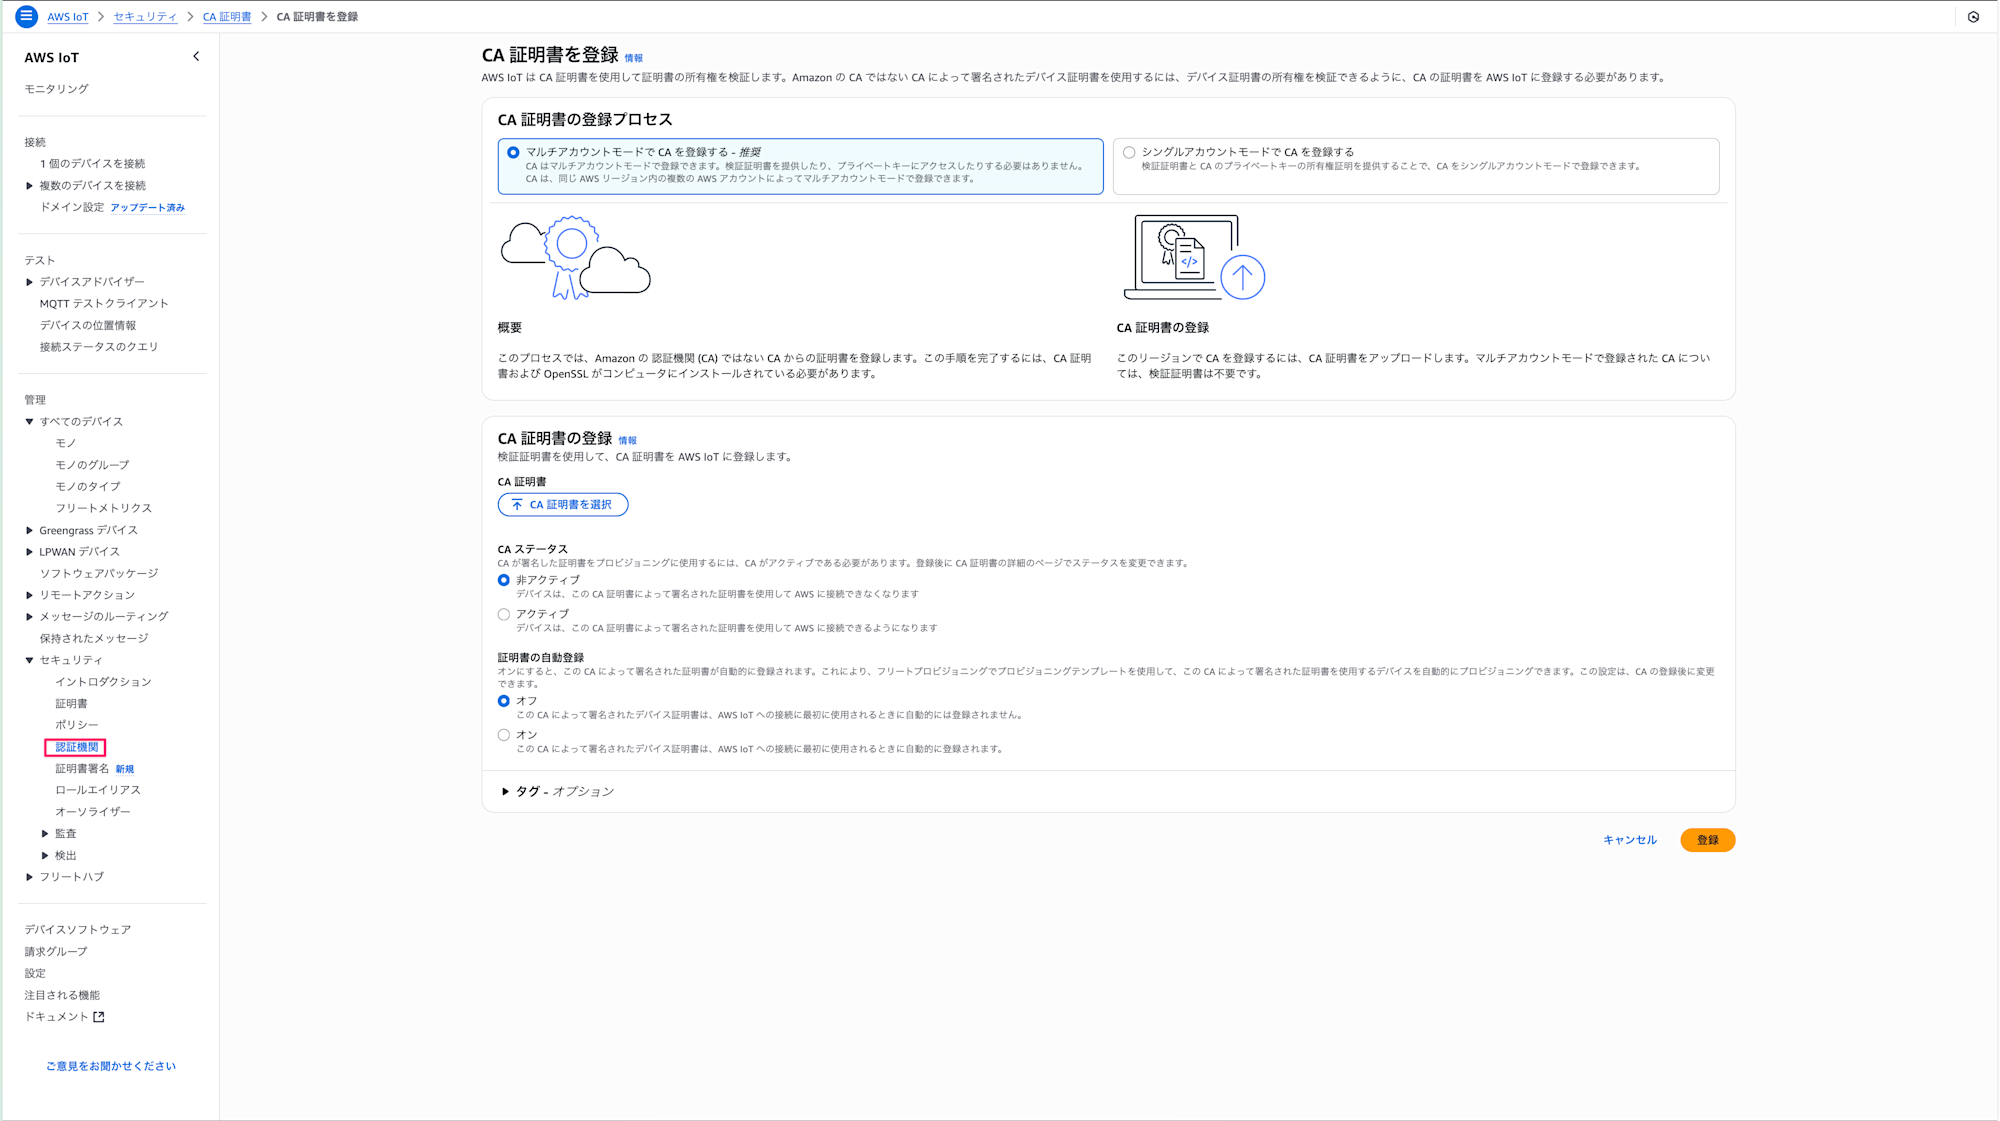Expand タグ - オプション section
The width and height of the screenshot is (2000, 1121).
(505, 792)
